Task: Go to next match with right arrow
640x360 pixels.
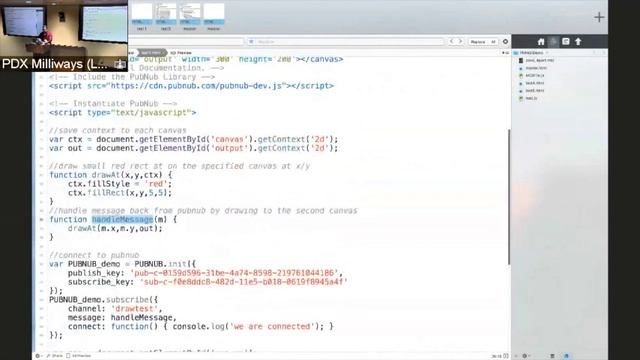Action: (460, 41)
